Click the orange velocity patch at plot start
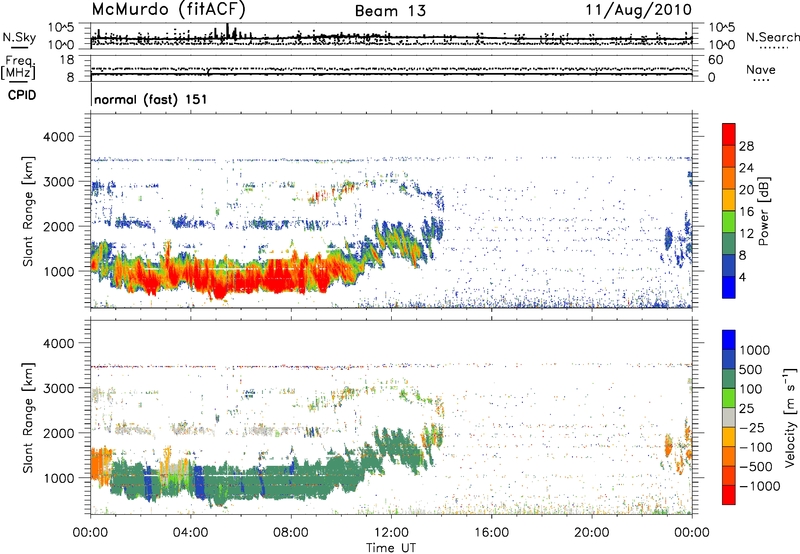 (x=100, y=467)
